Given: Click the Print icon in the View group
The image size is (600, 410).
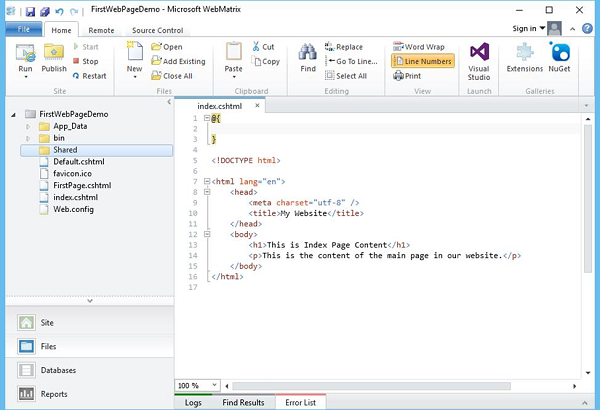Looking at the screenshot, I should [x=407, y=76].
